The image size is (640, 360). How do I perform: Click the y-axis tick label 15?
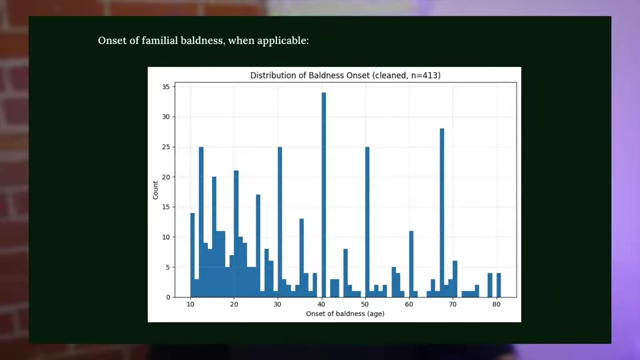[166, 207]
